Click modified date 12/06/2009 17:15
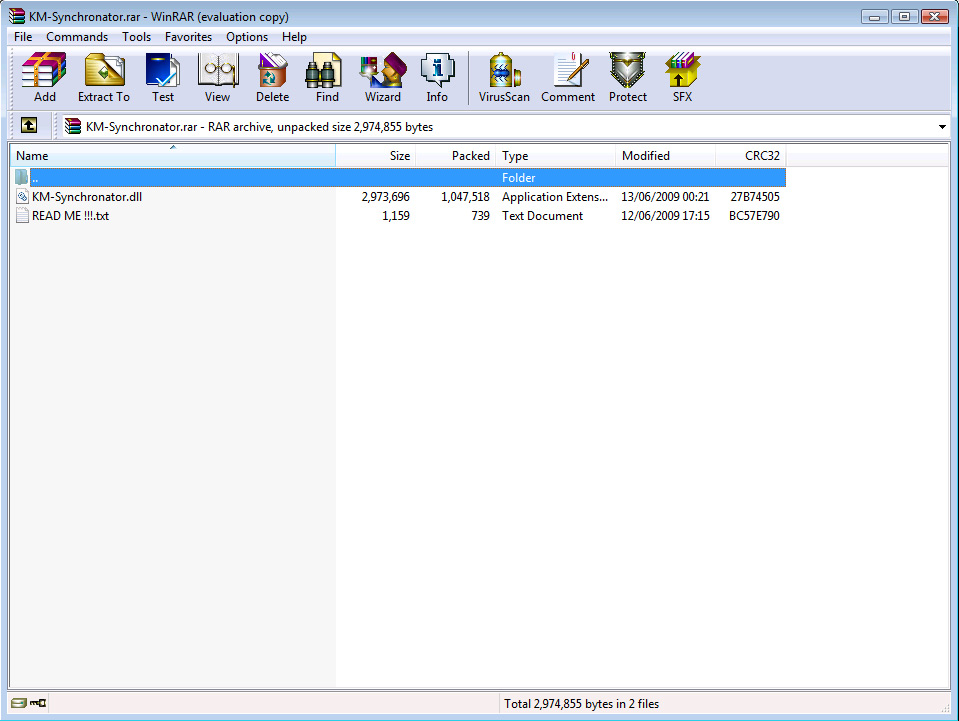The image size is (959, 721). (665, 216)
